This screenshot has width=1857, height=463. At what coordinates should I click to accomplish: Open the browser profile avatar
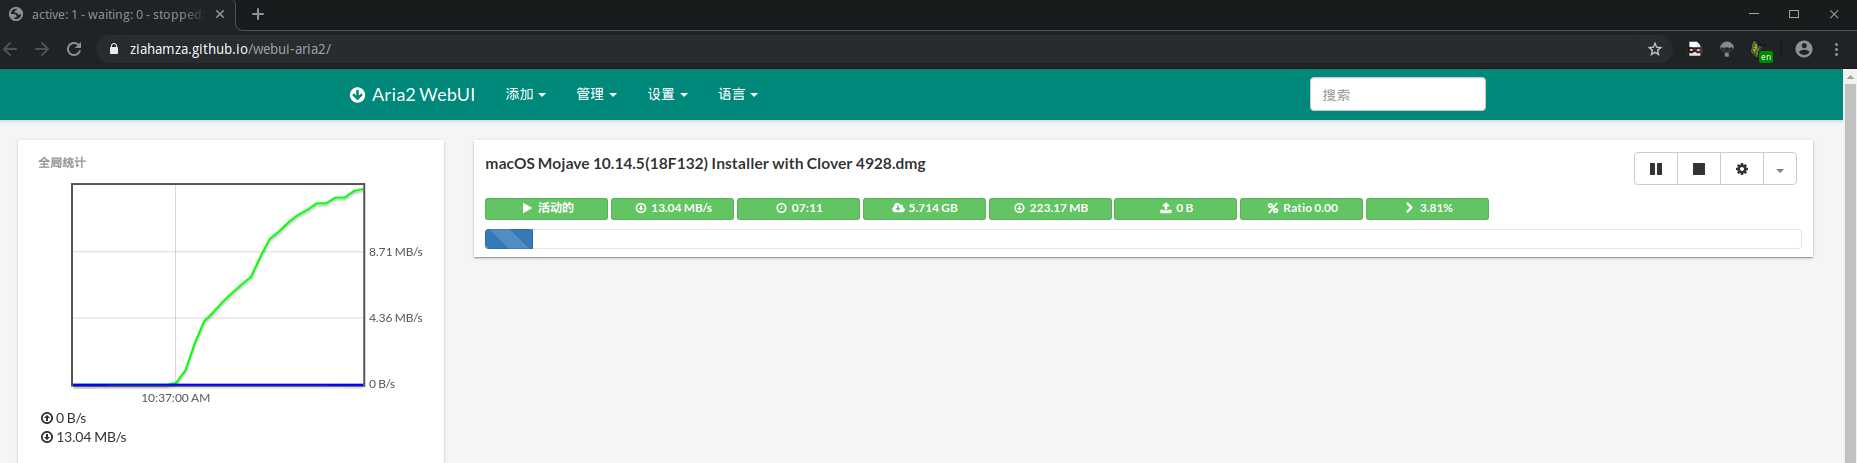tap(1804, 48)
